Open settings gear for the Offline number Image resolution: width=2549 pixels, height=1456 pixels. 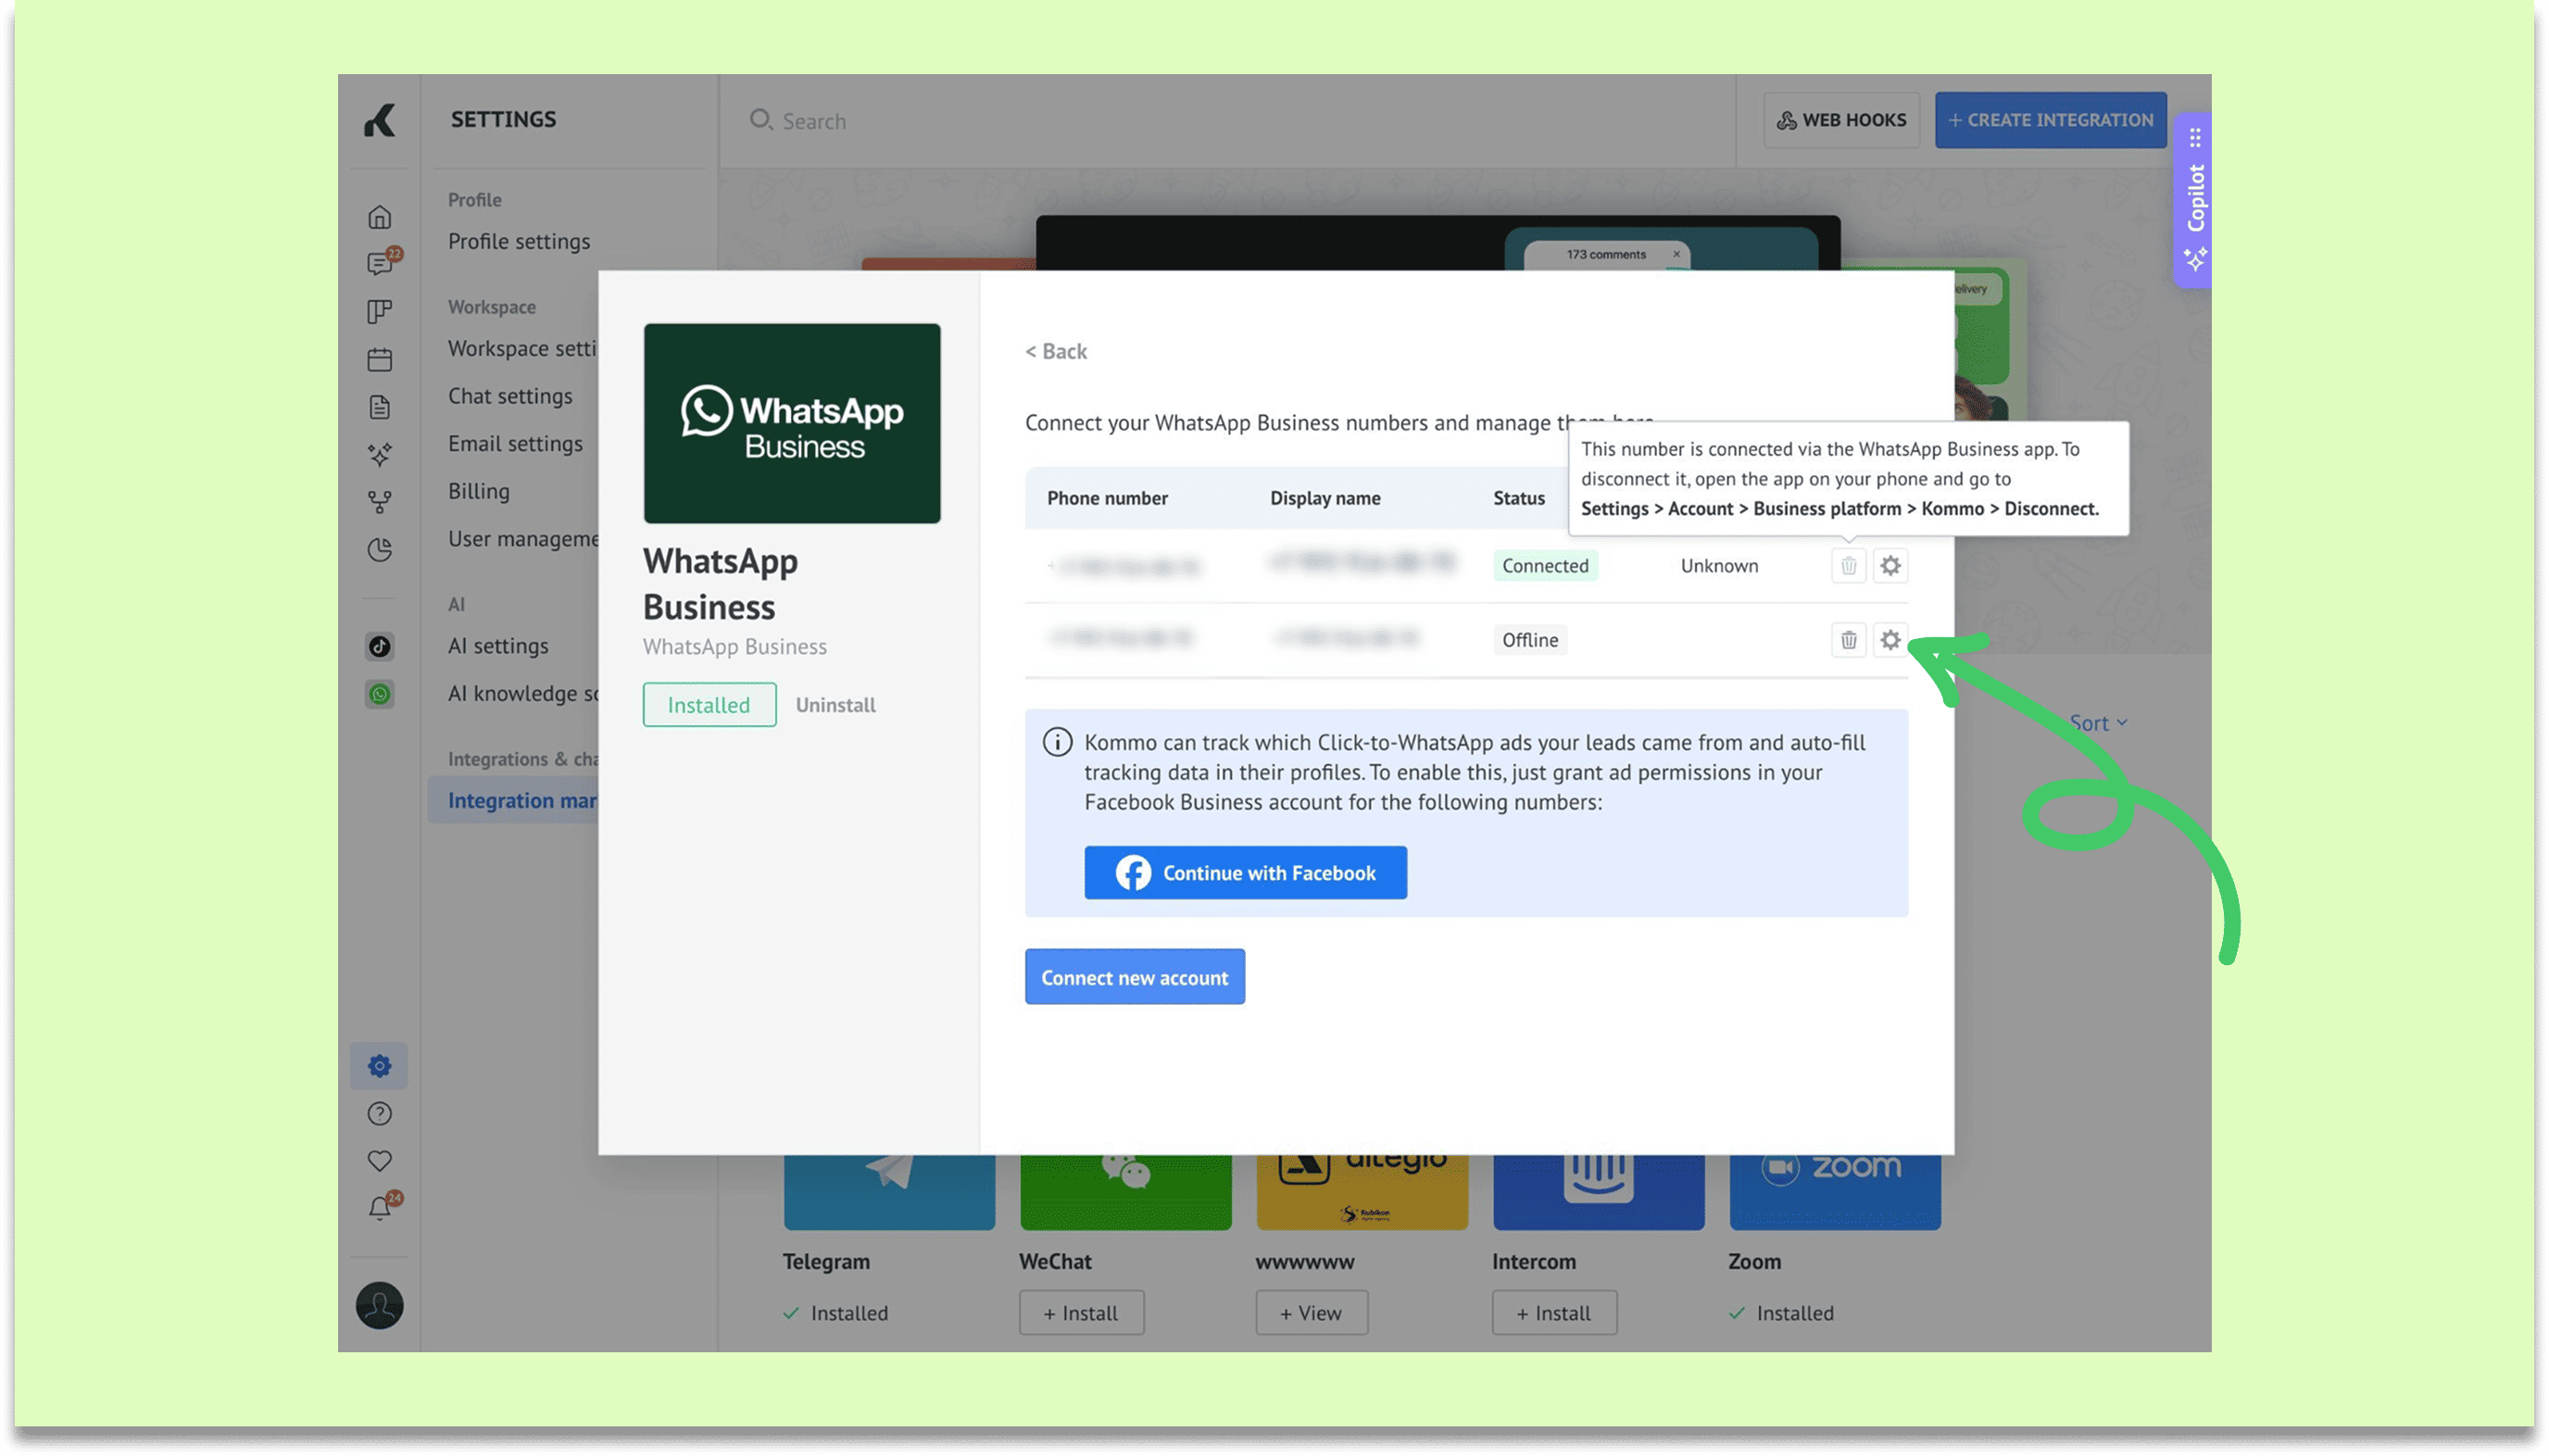[1889, 640]
